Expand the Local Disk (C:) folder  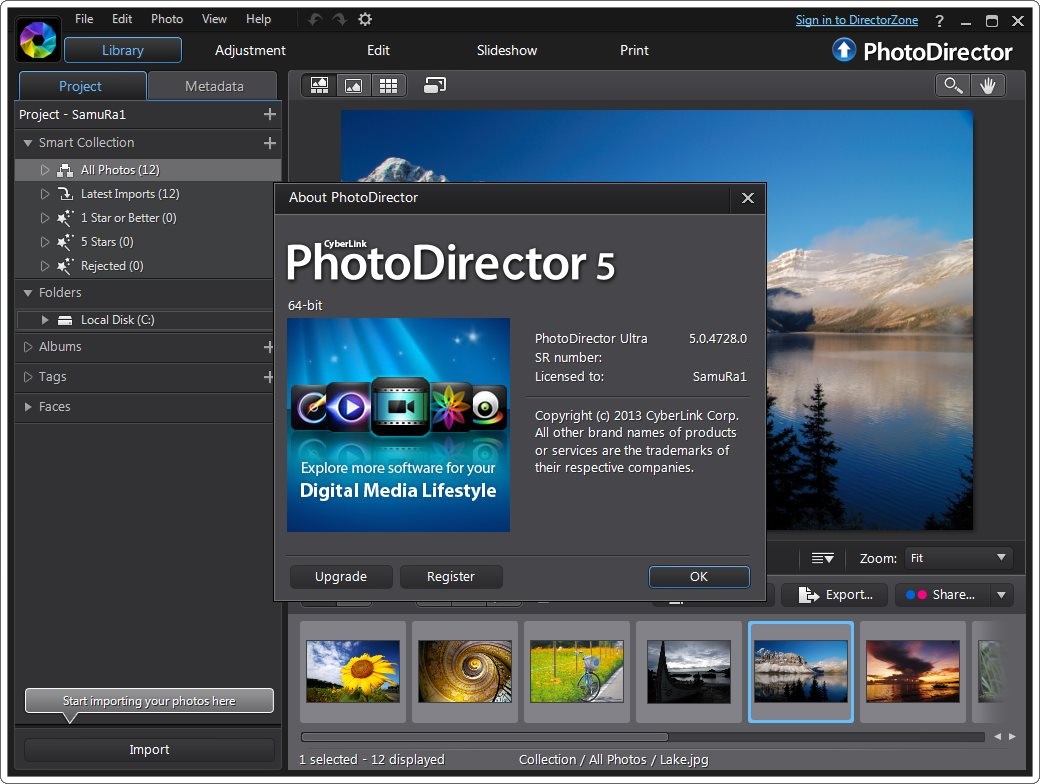(x=44, y=320)
